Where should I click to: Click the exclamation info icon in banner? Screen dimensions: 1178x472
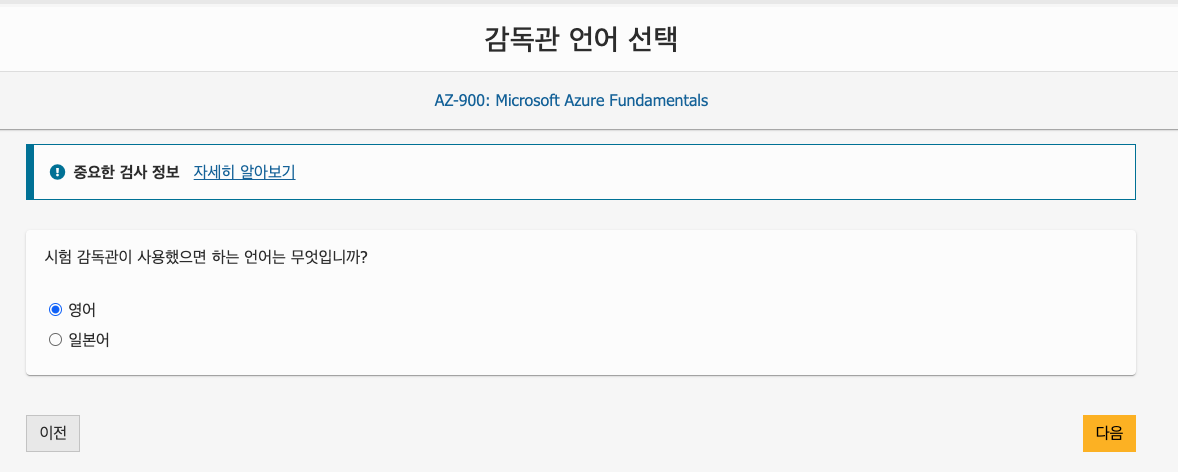coord(57,172)
